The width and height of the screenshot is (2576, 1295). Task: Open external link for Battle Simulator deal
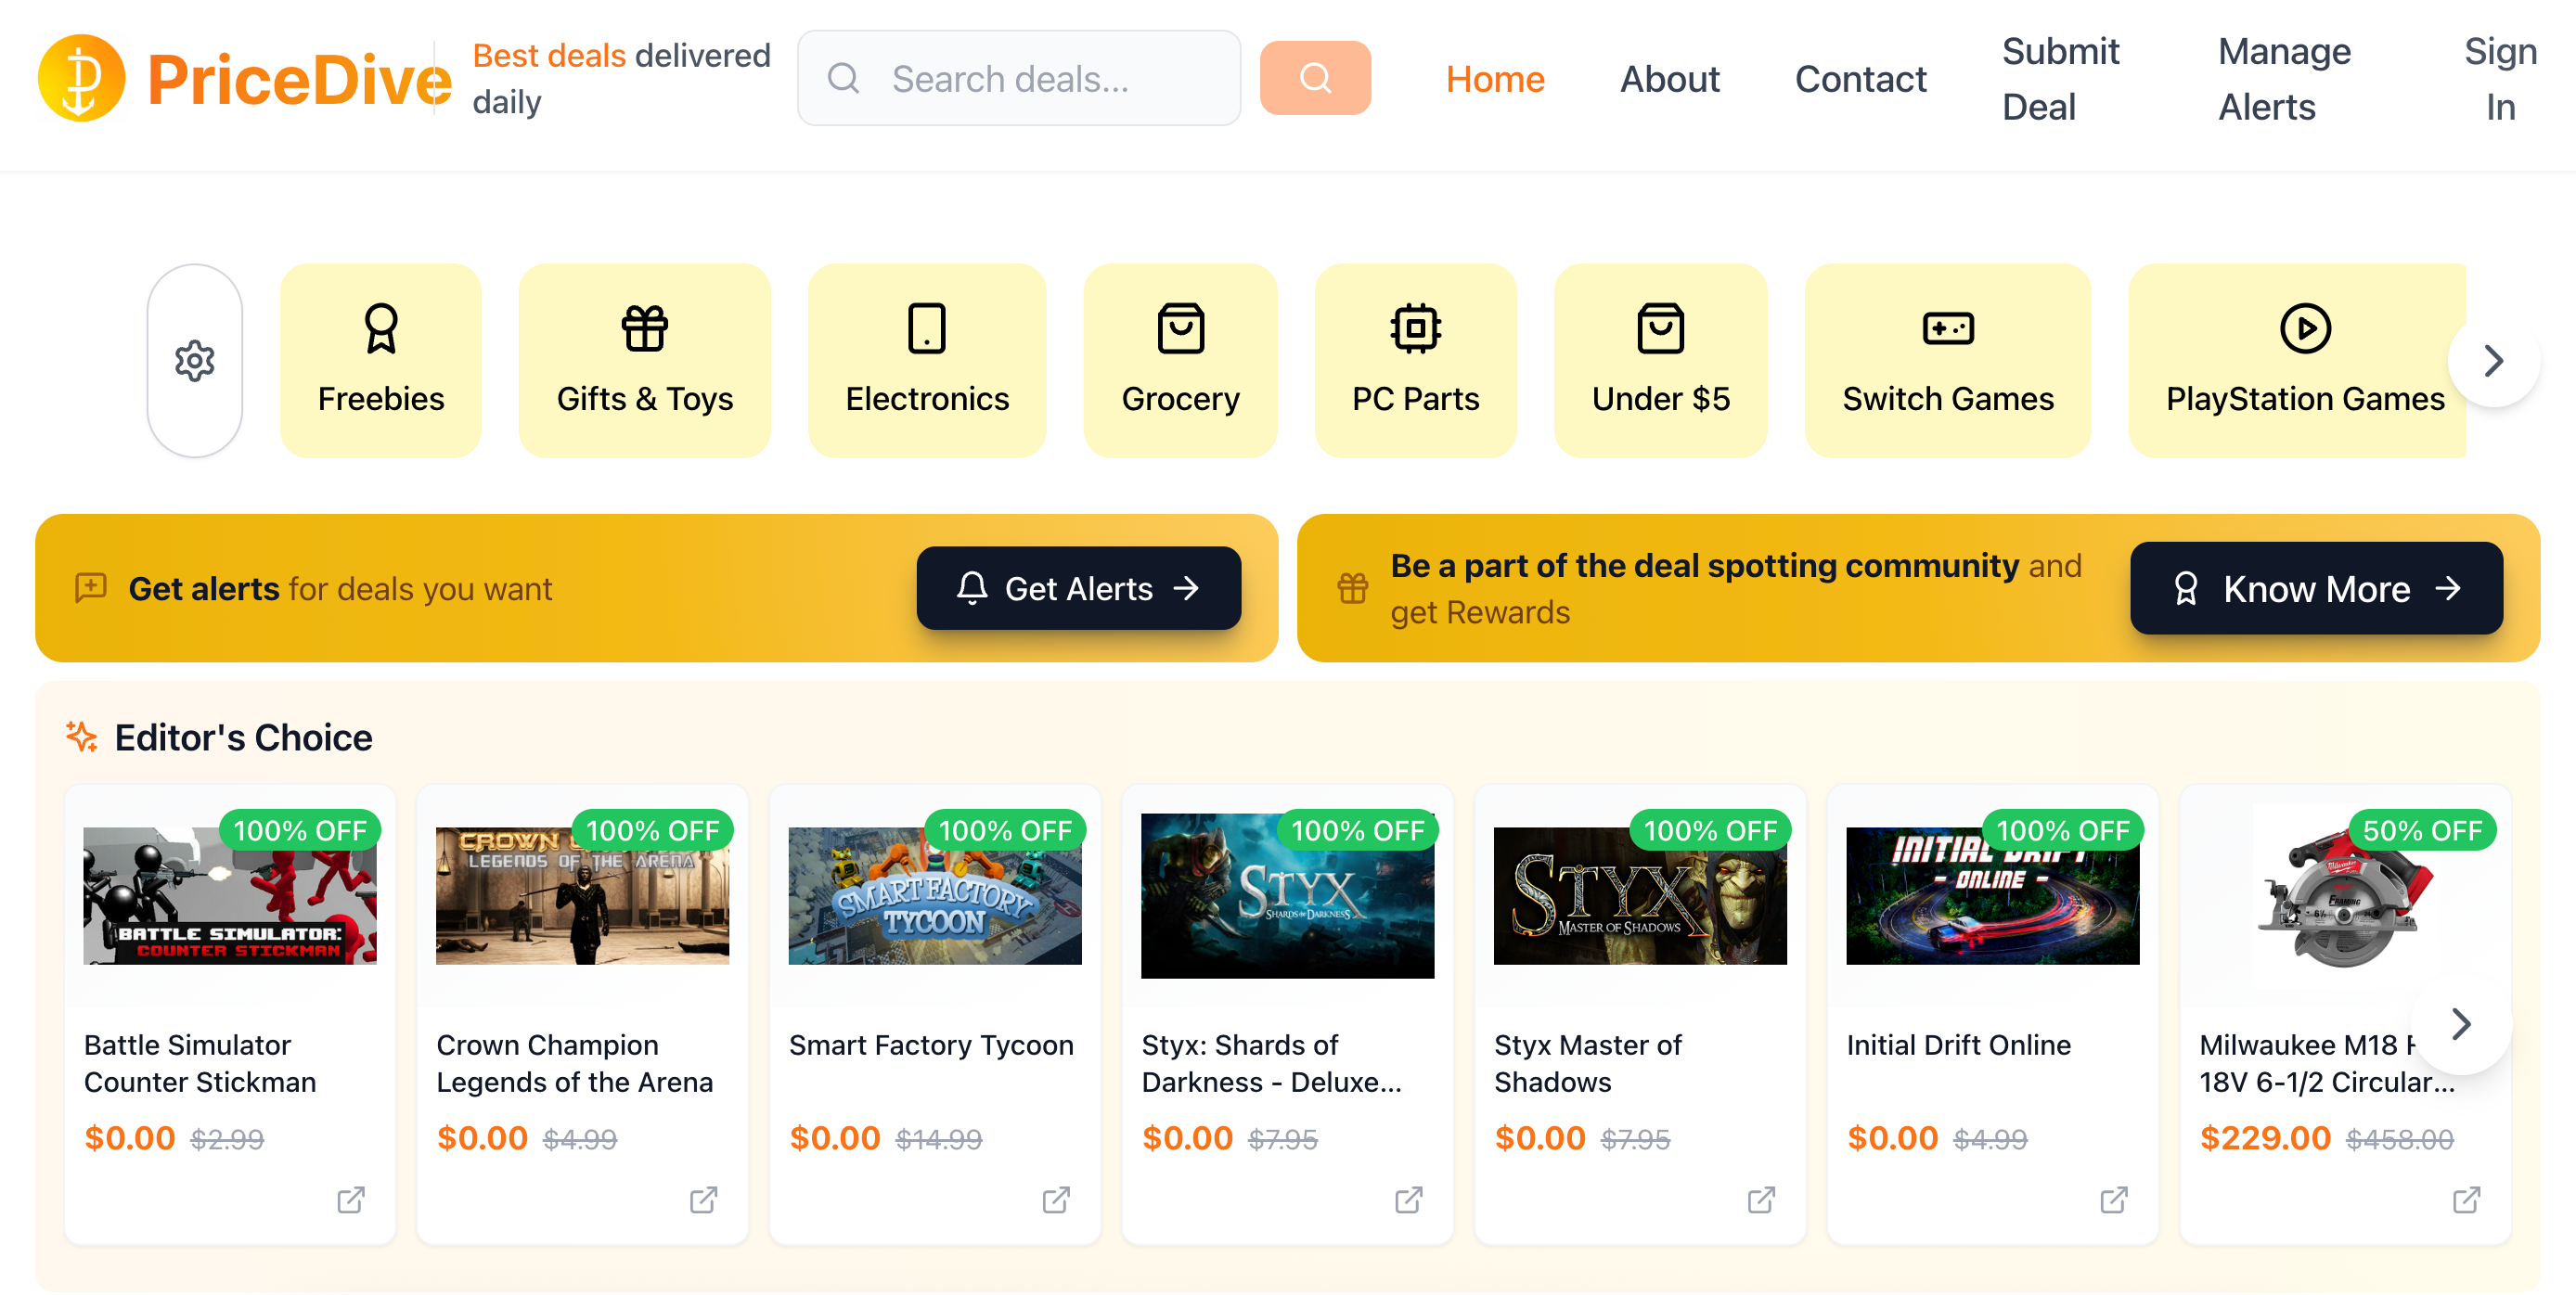click(x=351, y=1199)
